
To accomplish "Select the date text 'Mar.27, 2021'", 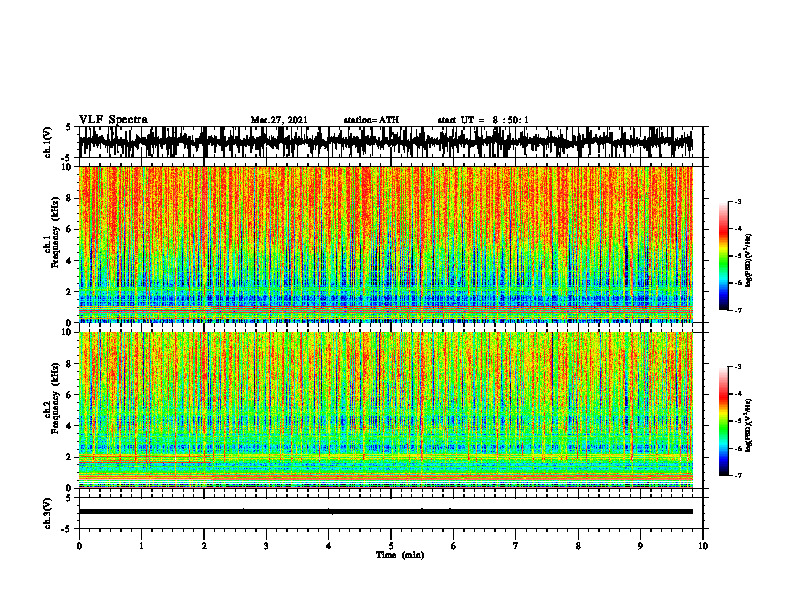I will click(x=279, y=120).
